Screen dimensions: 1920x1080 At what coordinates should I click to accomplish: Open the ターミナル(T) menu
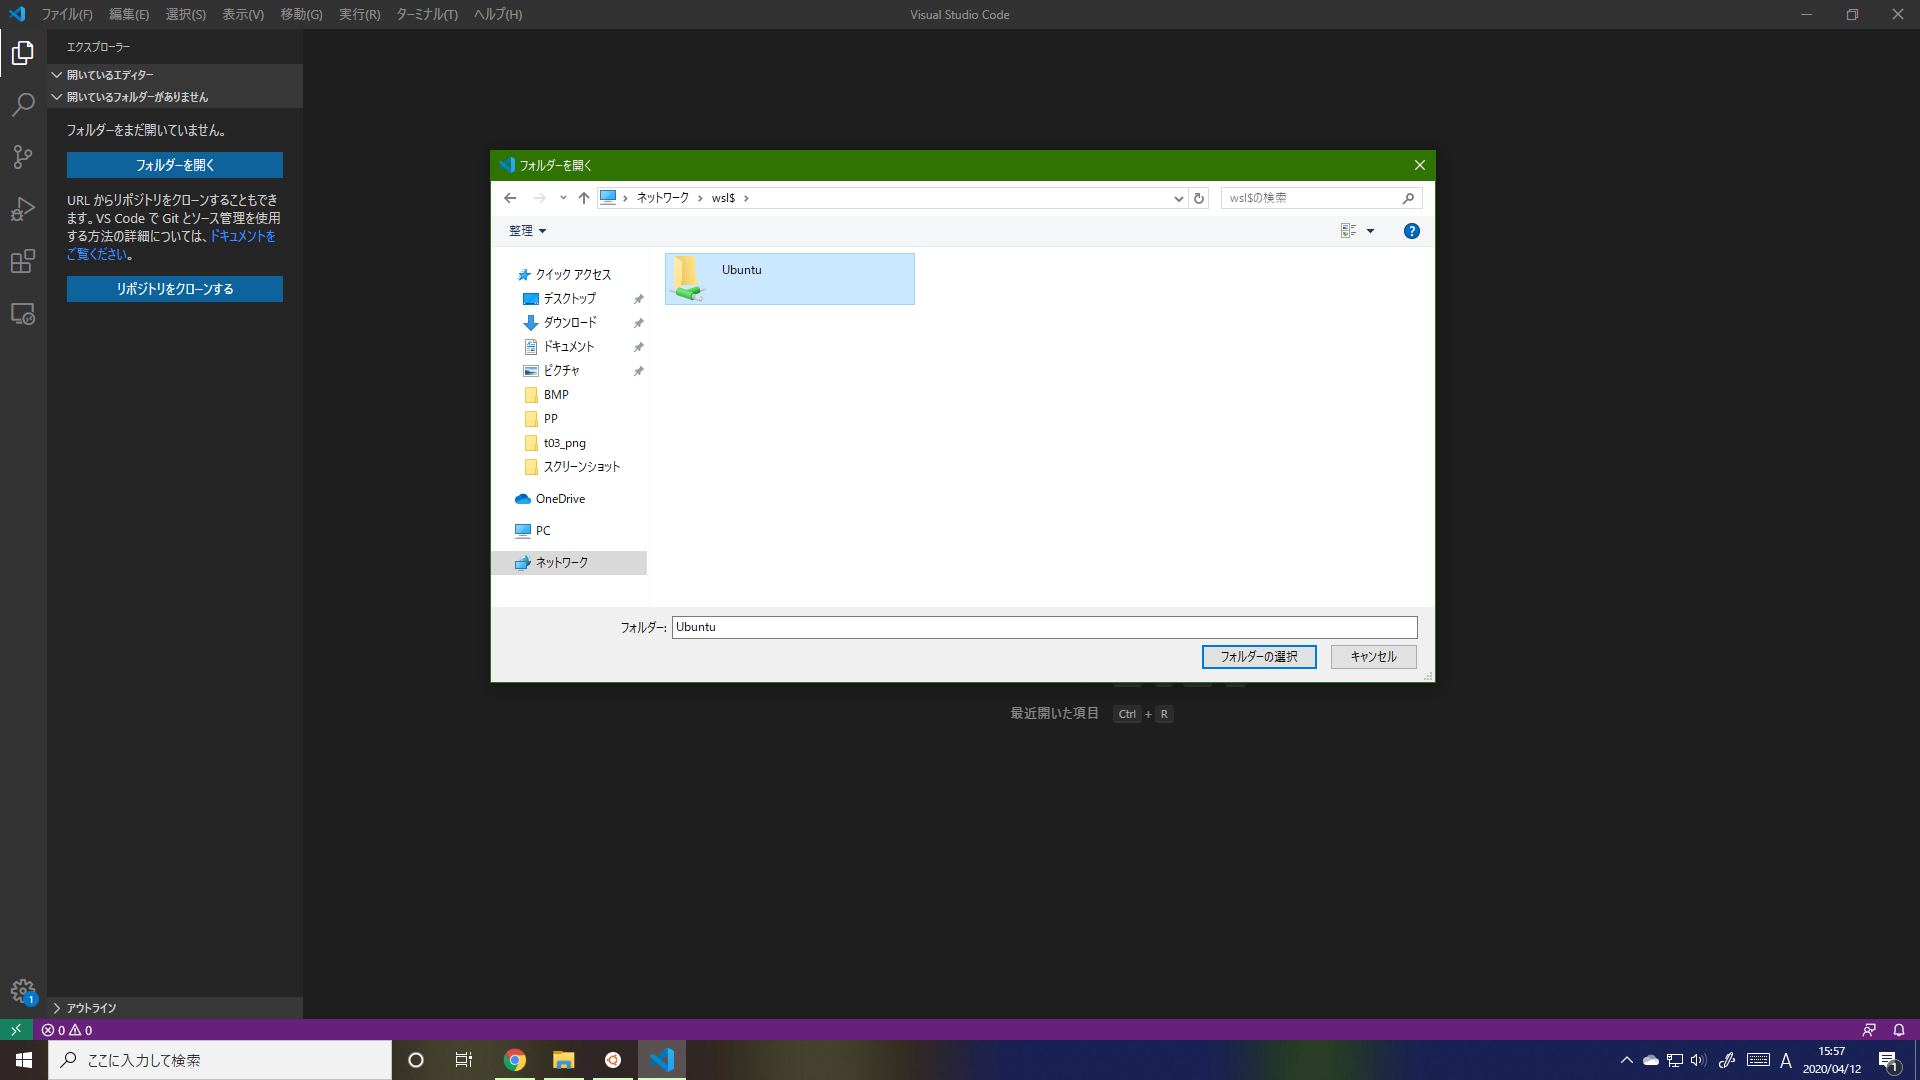click(426, 14)
